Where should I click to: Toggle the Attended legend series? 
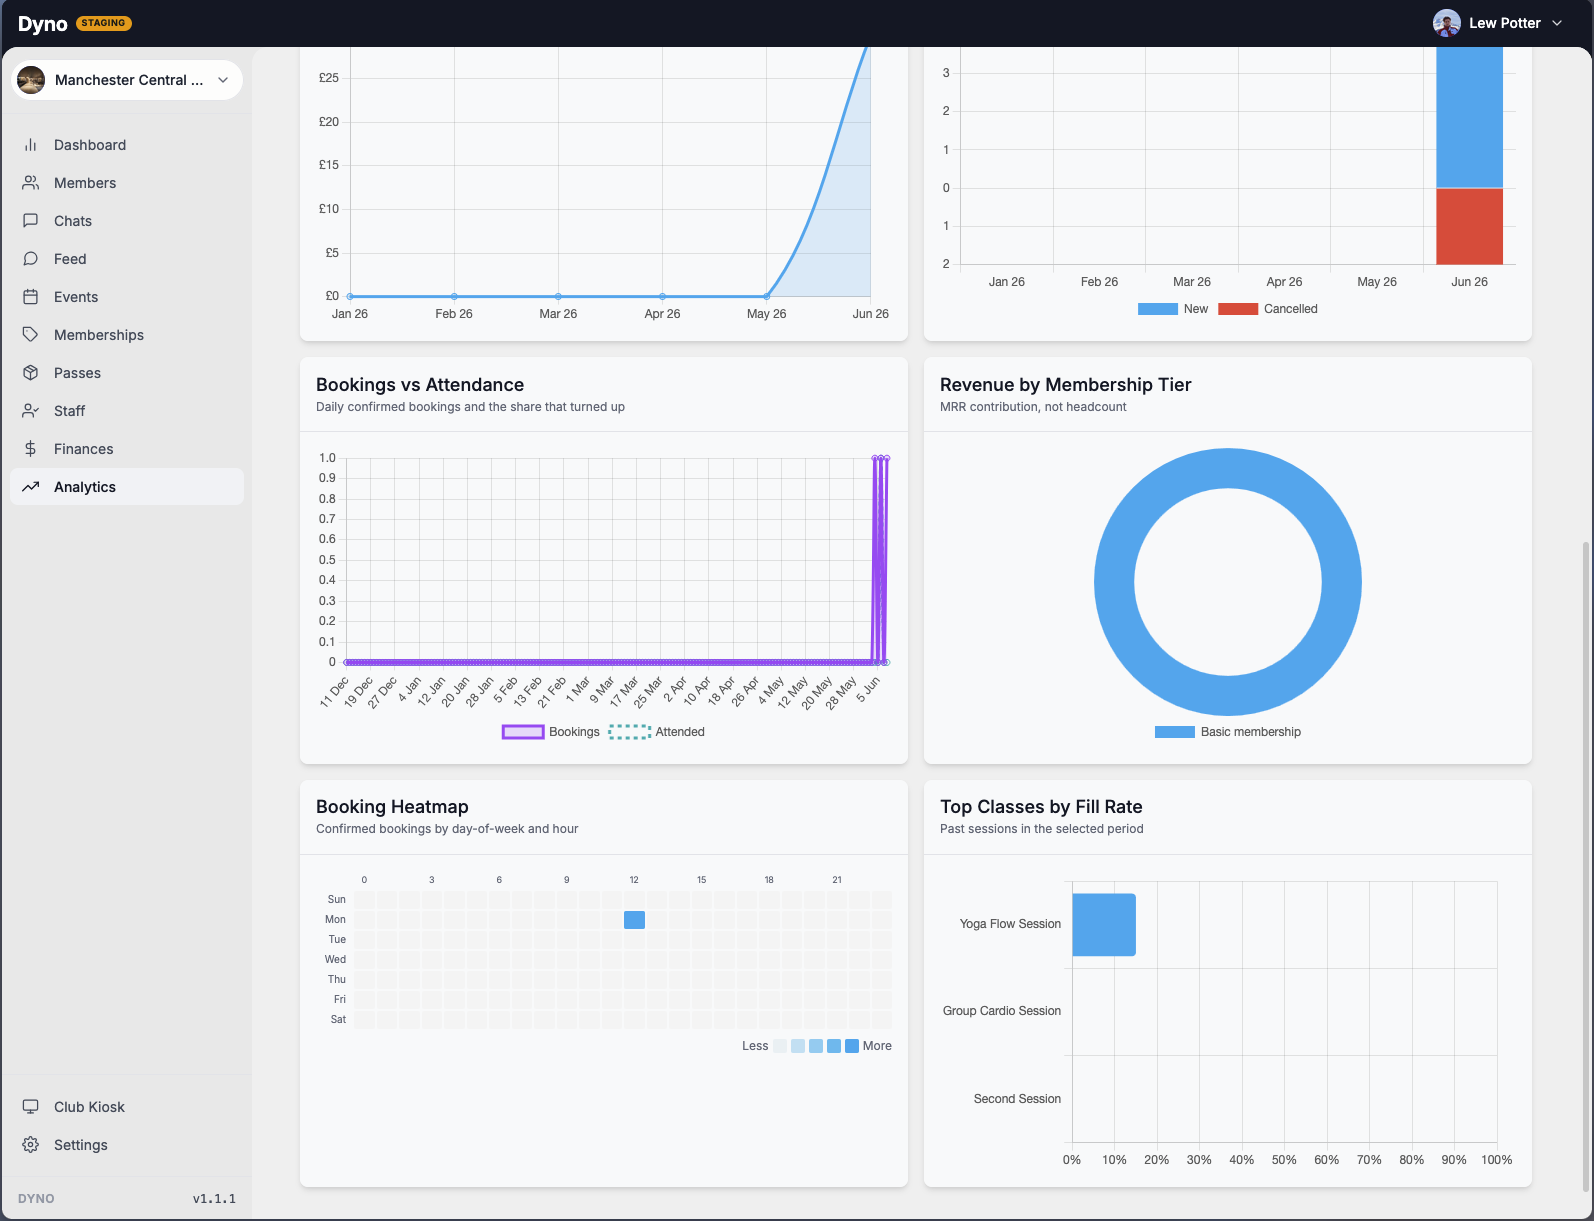coord(657,732)
